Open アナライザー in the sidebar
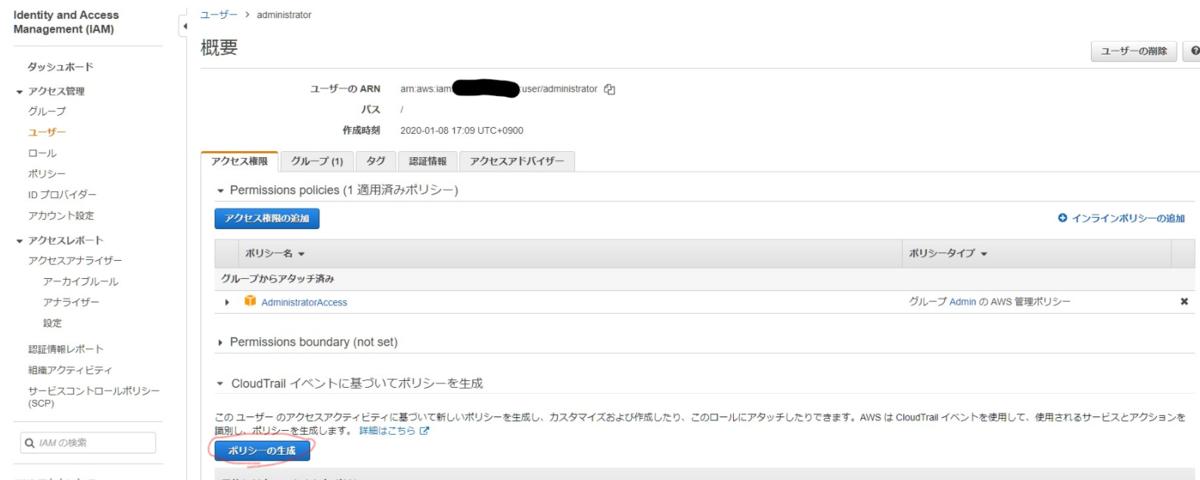 tap(71, 302)
